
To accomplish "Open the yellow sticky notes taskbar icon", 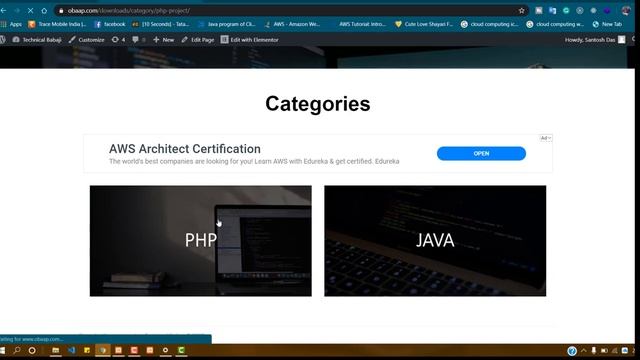I will (x=87, y=350).
